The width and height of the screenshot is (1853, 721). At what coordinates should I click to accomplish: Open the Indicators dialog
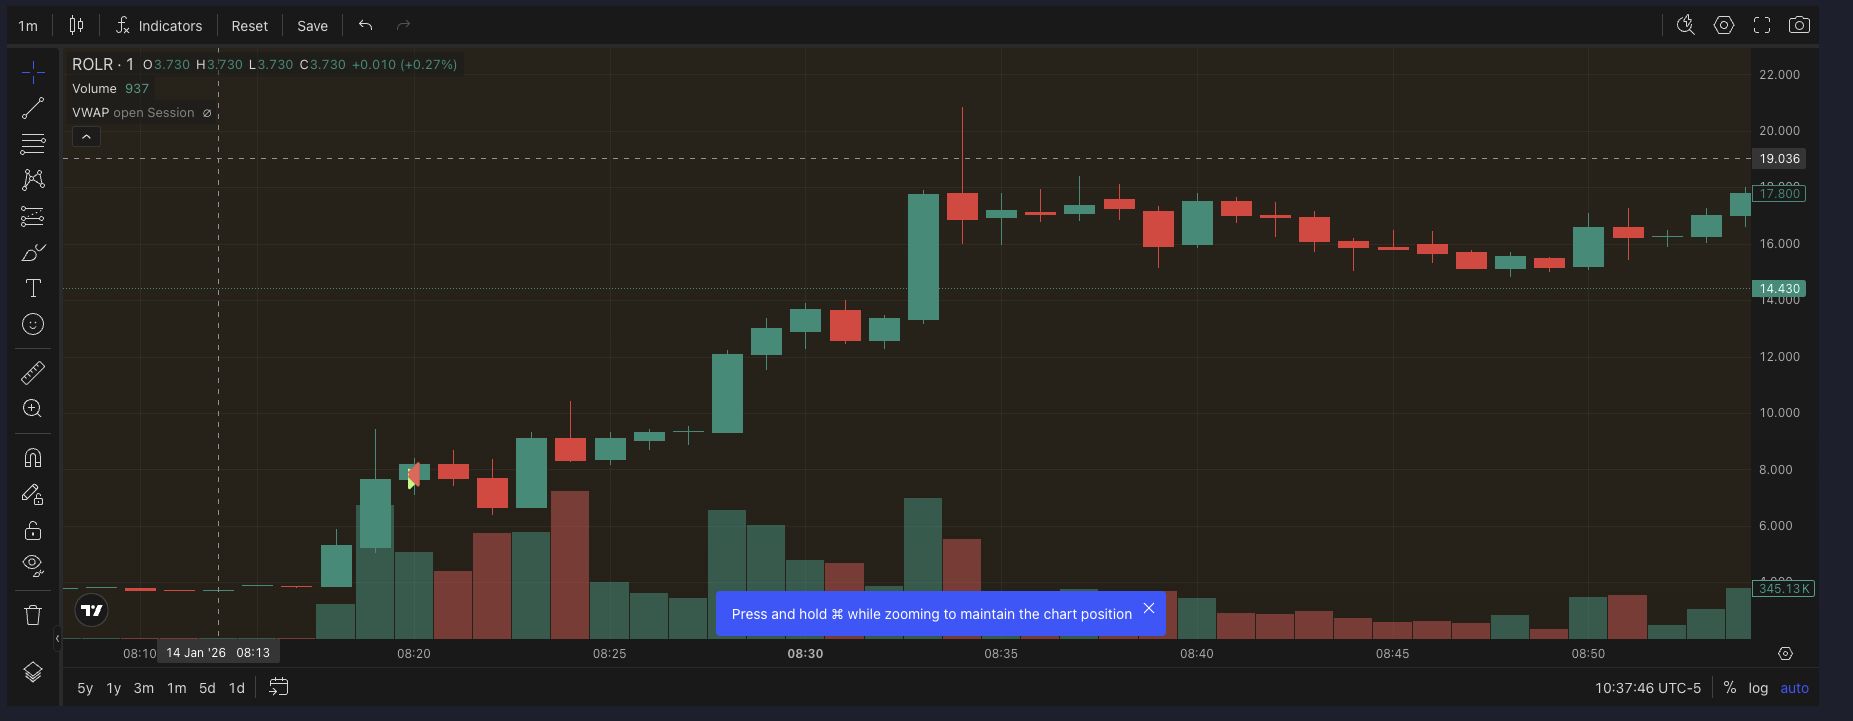click(x=159, y=26)
